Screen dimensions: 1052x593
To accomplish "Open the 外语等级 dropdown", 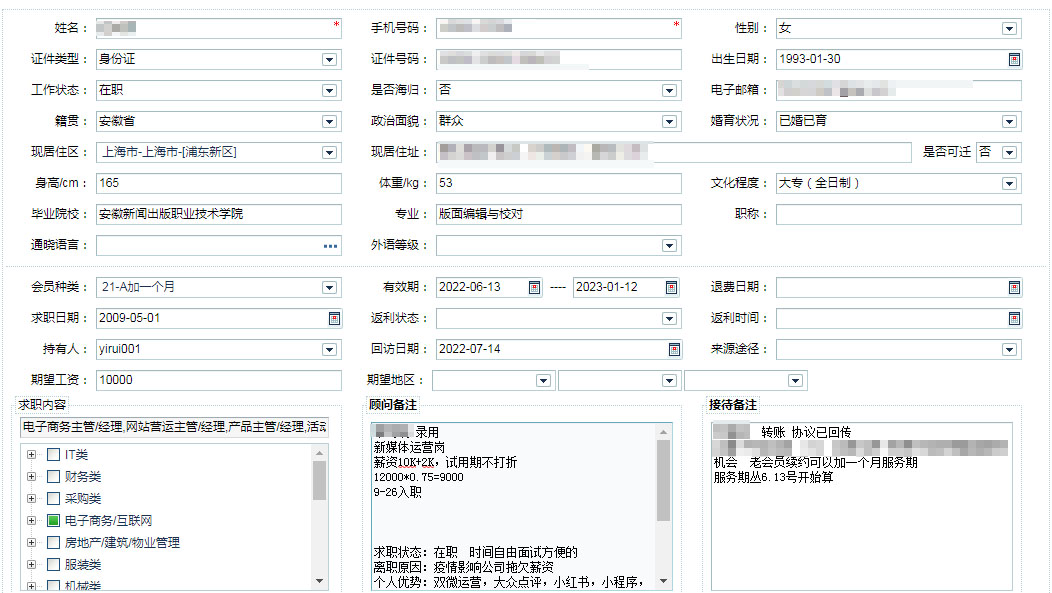I will [x=669, y=246].
